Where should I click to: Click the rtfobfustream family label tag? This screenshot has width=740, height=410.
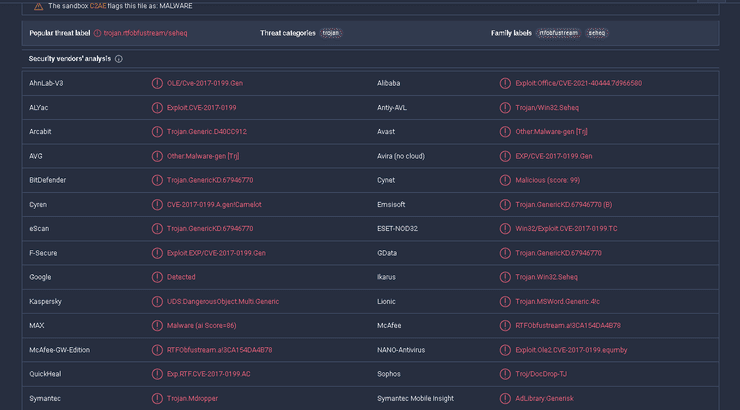pyautogui.click(x=558, y=33)
